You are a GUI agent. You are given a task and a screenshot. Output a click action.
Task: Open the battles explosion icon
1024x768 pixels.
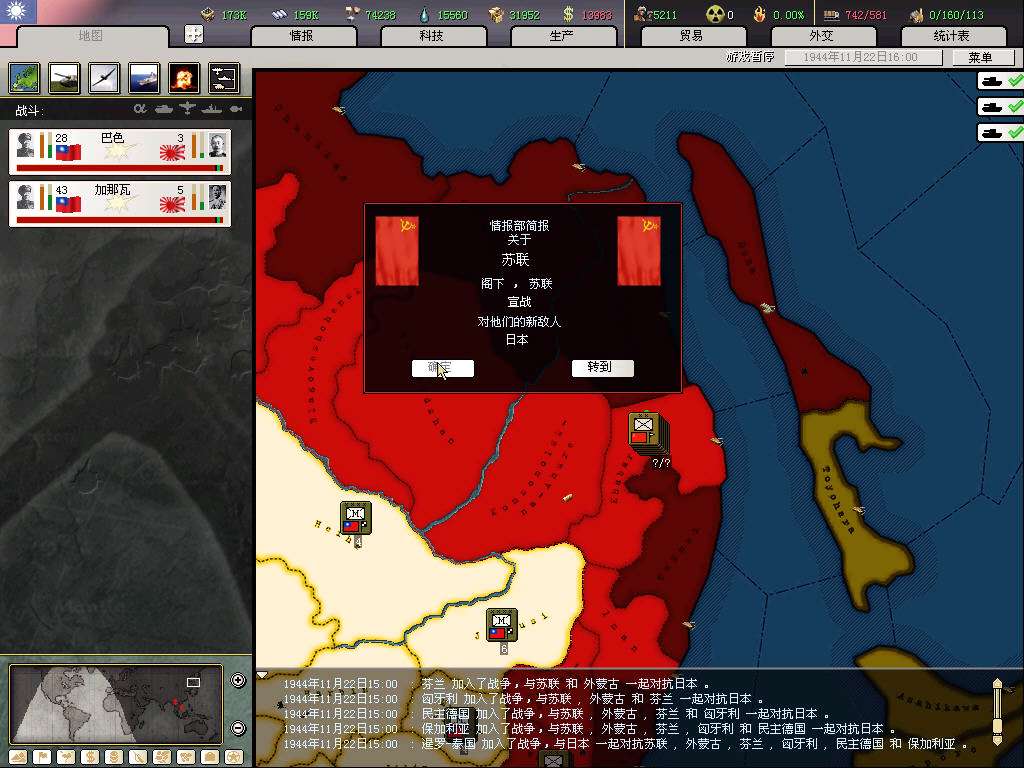(x=184, y=78)
